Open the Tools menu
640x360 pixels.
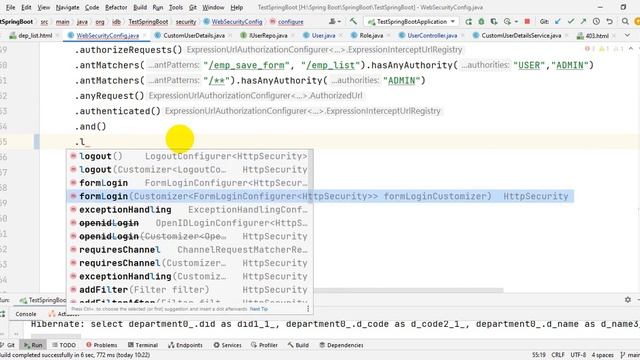[176, 7]
